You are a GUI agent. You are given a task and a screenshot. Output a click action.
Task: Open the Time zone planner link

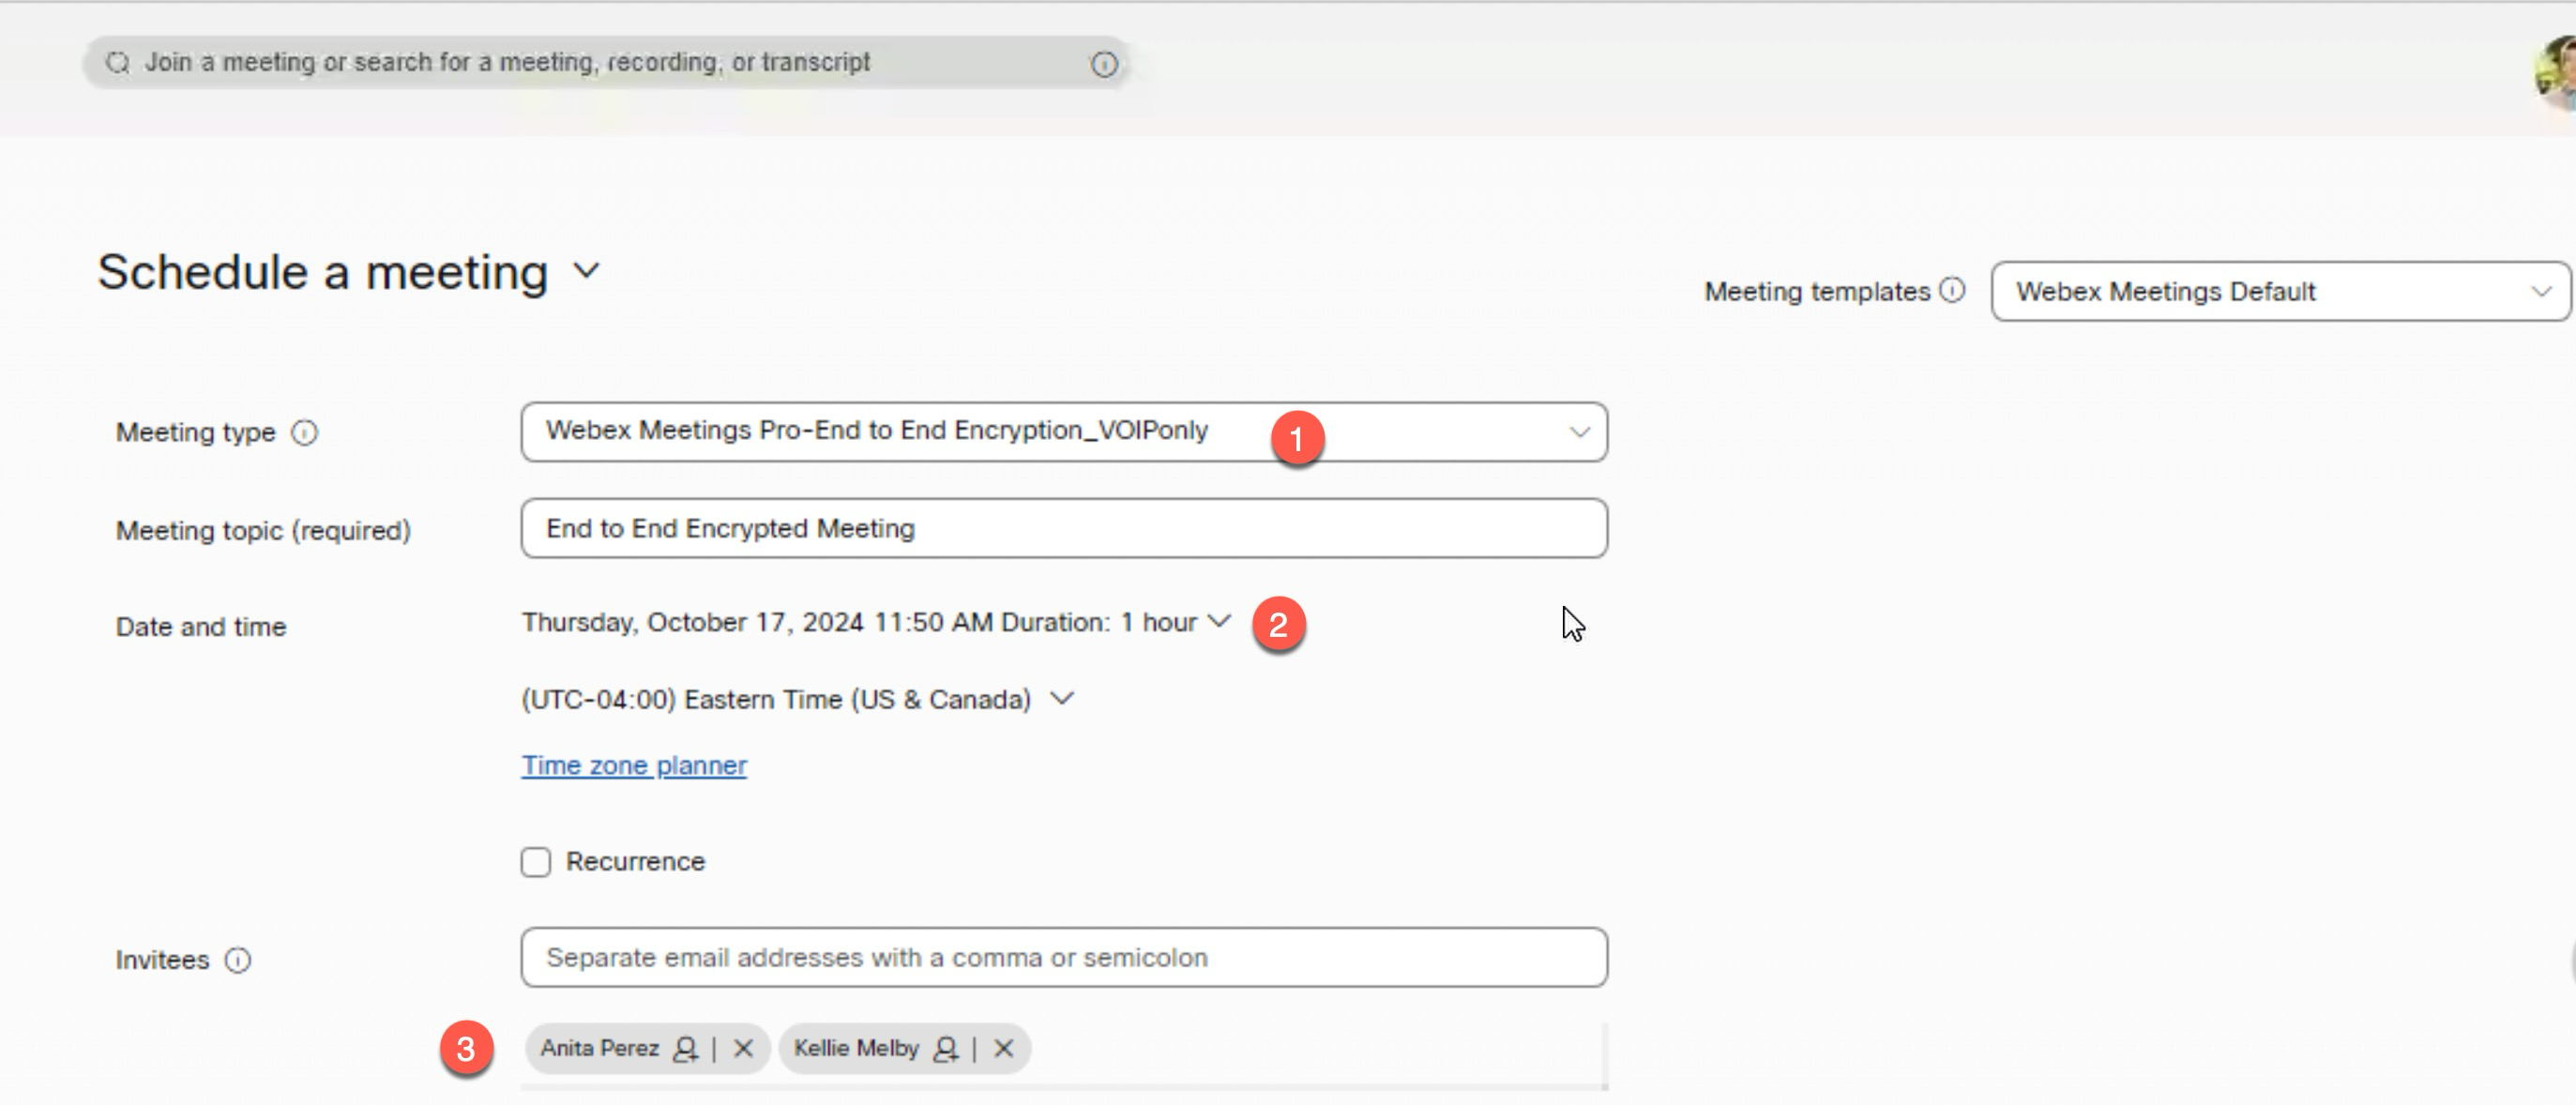634,765
